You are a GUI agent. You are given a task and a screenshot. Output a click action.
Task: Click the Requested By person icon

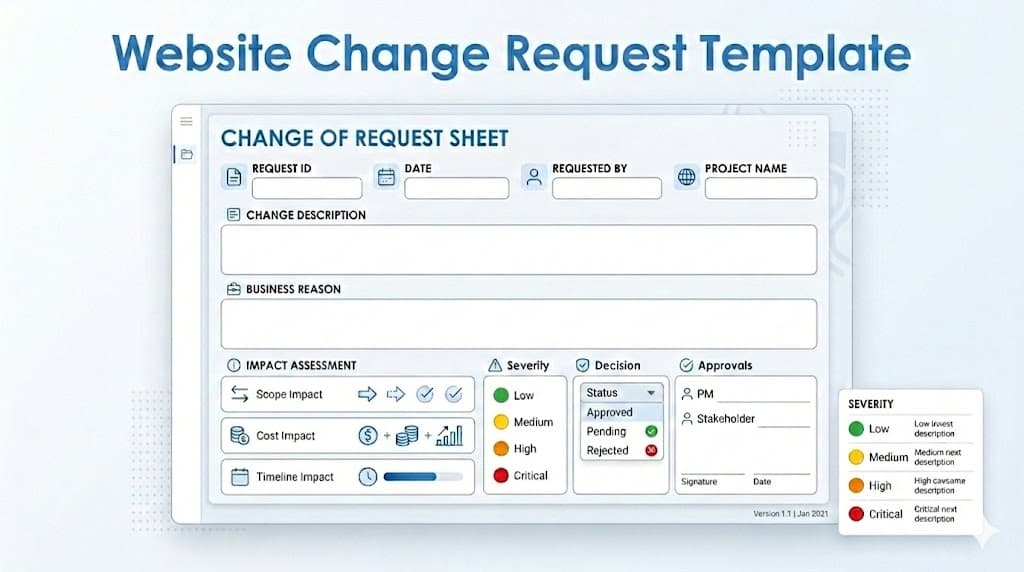point(534,177)
